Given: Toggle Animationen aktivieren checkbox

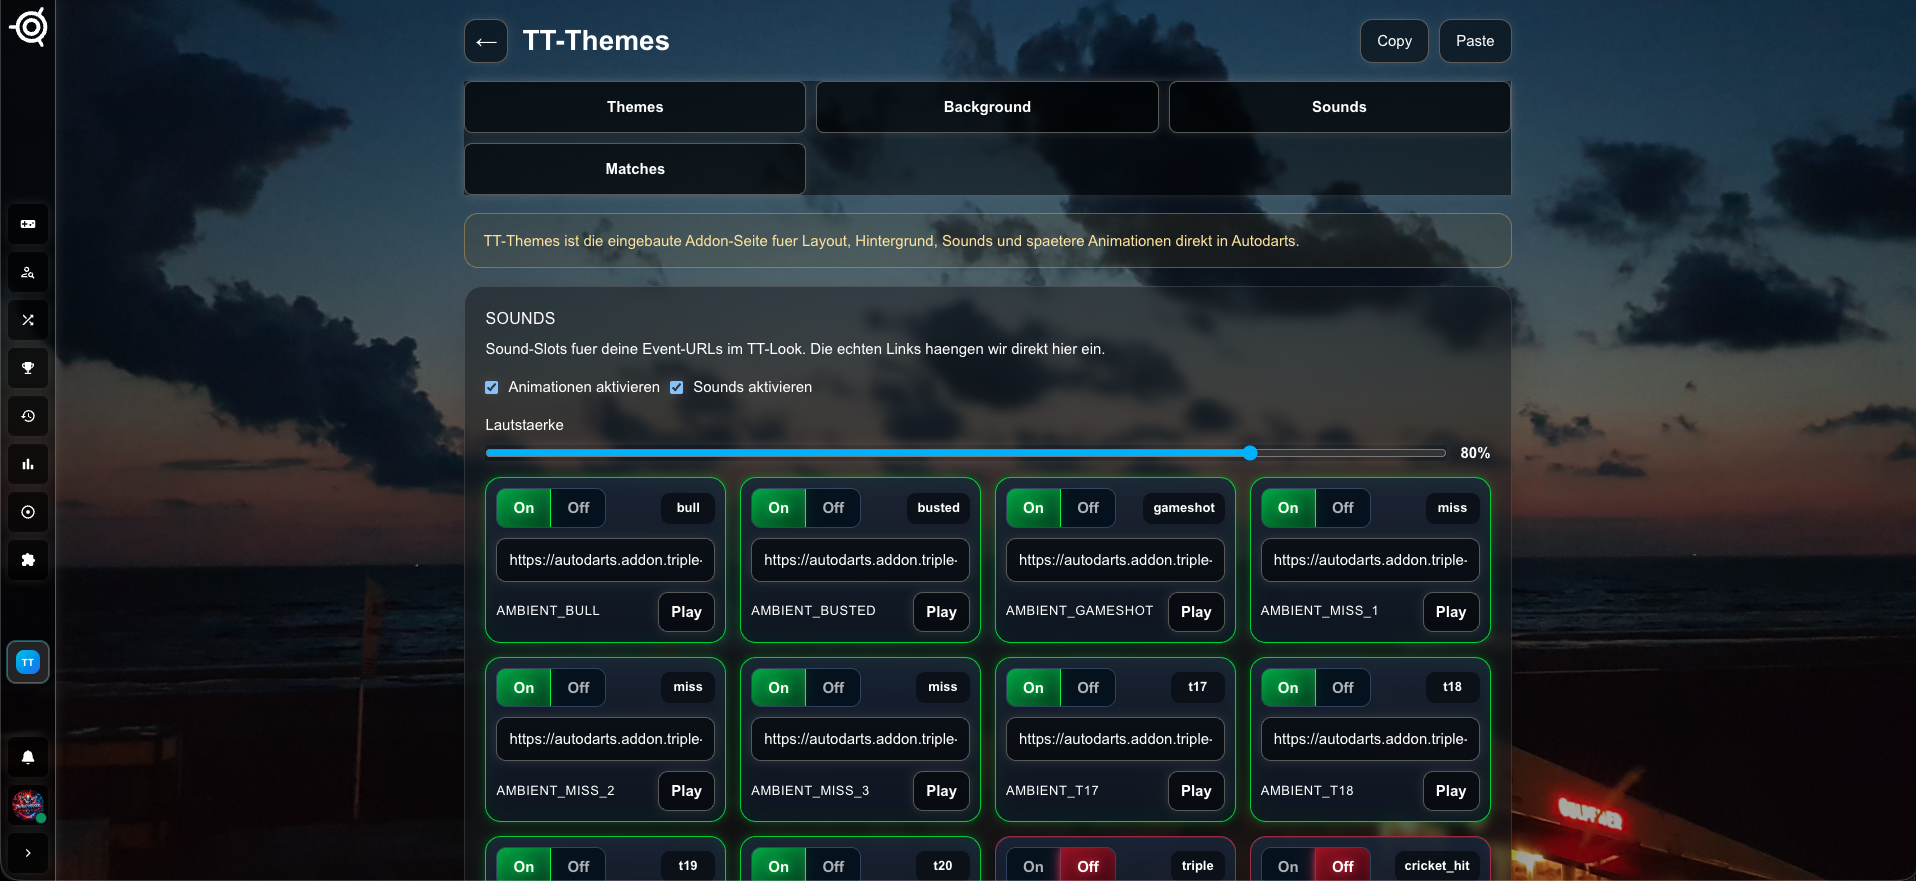Looking at the screenshot, I should click(x=492, y=387).
